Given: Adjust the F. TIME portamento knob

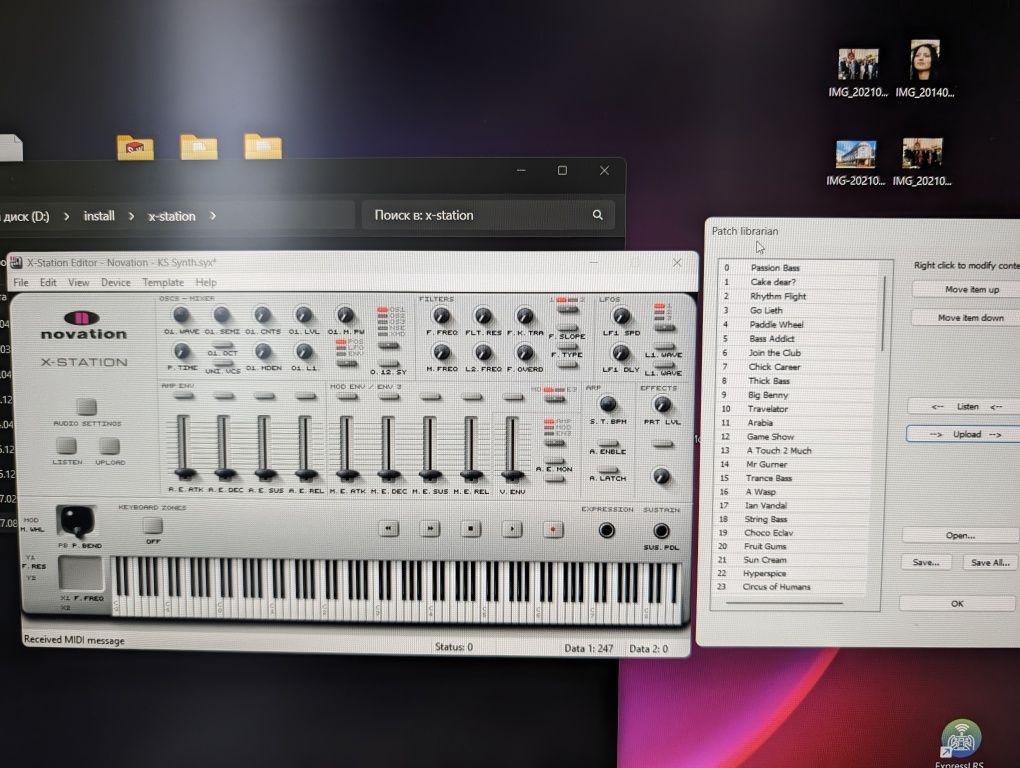Looking at the screenshot, I should click(182, 352).
